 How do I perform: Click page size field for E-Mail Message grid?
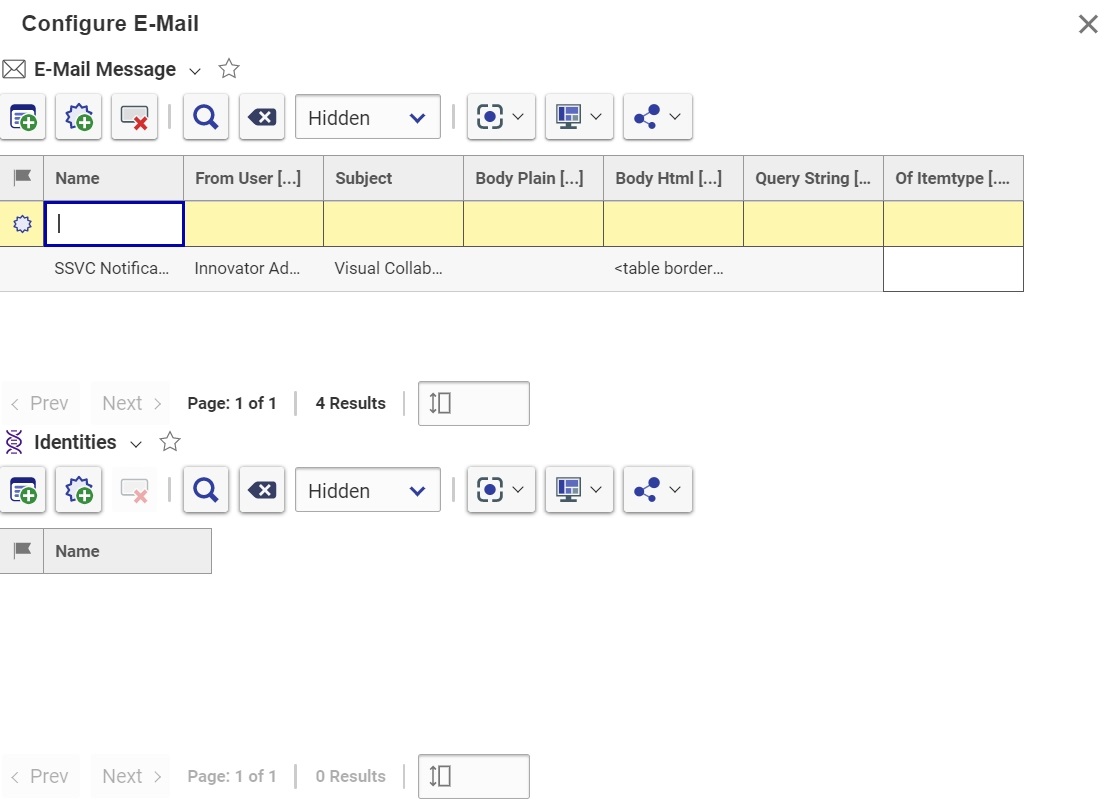[474, 404]
